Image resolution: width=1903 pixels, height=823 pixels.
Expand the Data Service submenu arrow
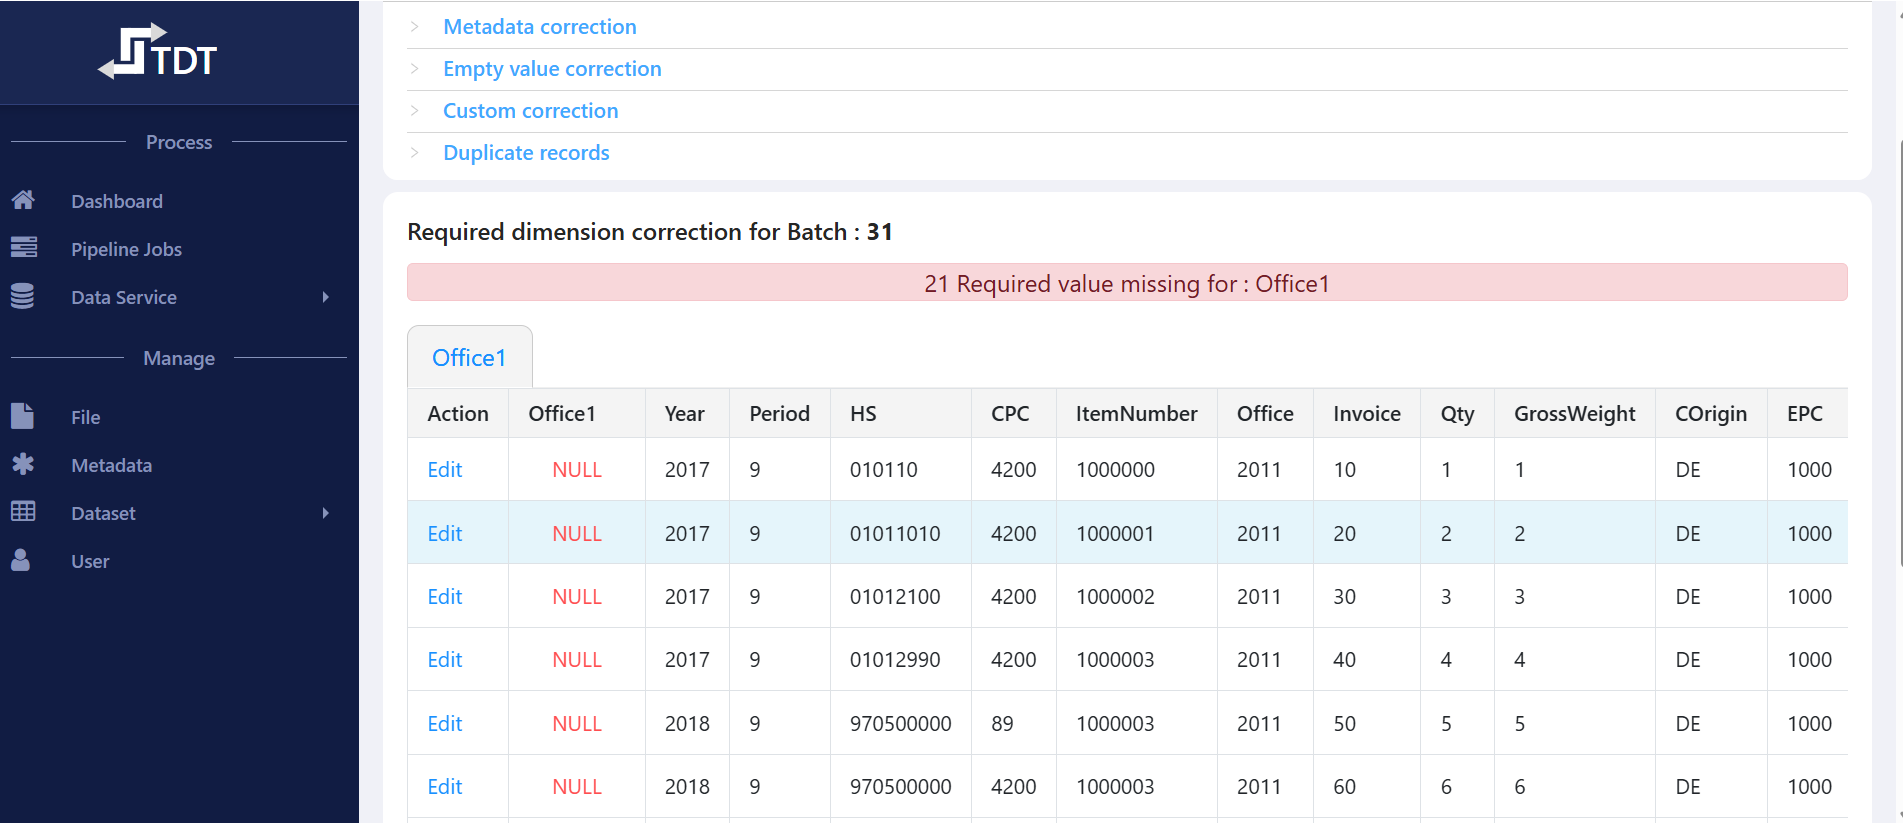[x=325, y=297]
